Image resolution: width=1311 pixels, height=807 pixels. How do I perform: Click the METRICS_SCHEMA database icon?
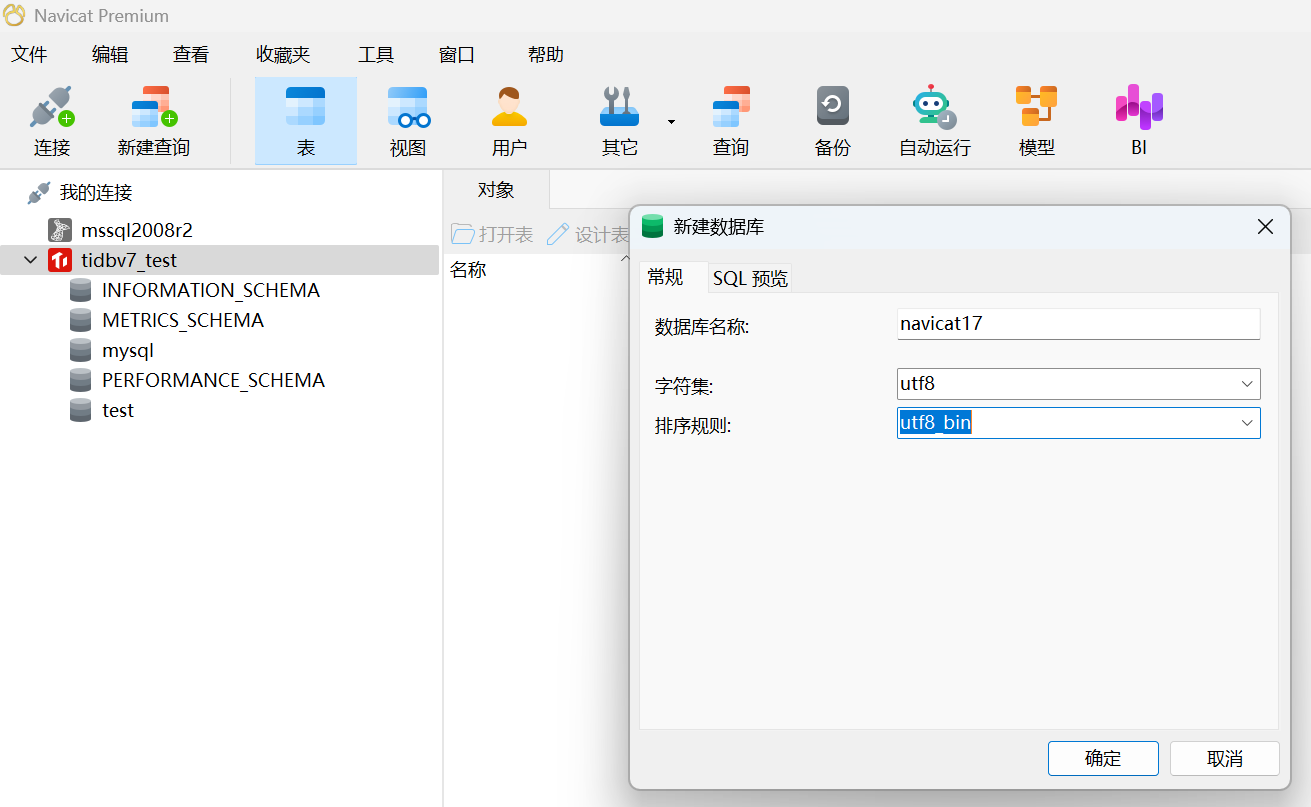click(81, 320)
